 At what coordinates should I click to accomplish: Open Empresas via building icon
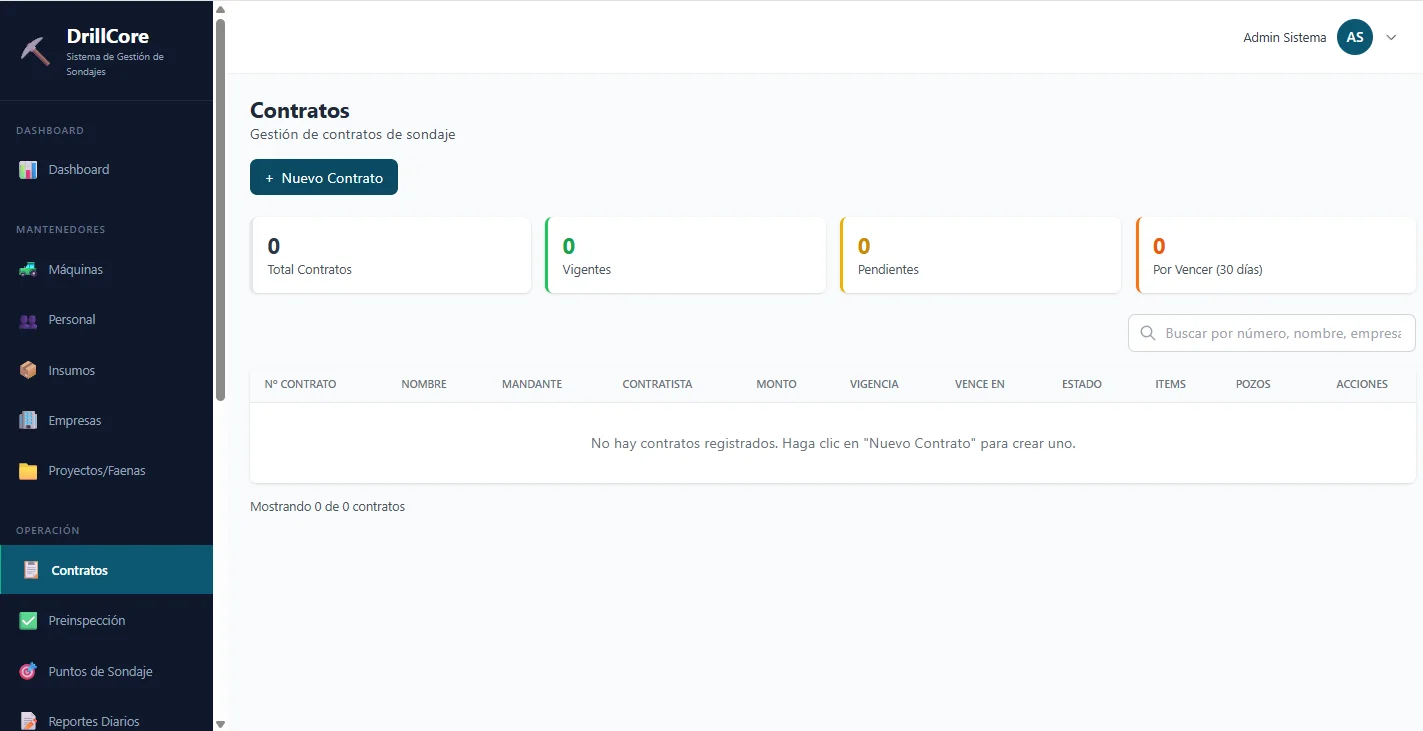28,421
